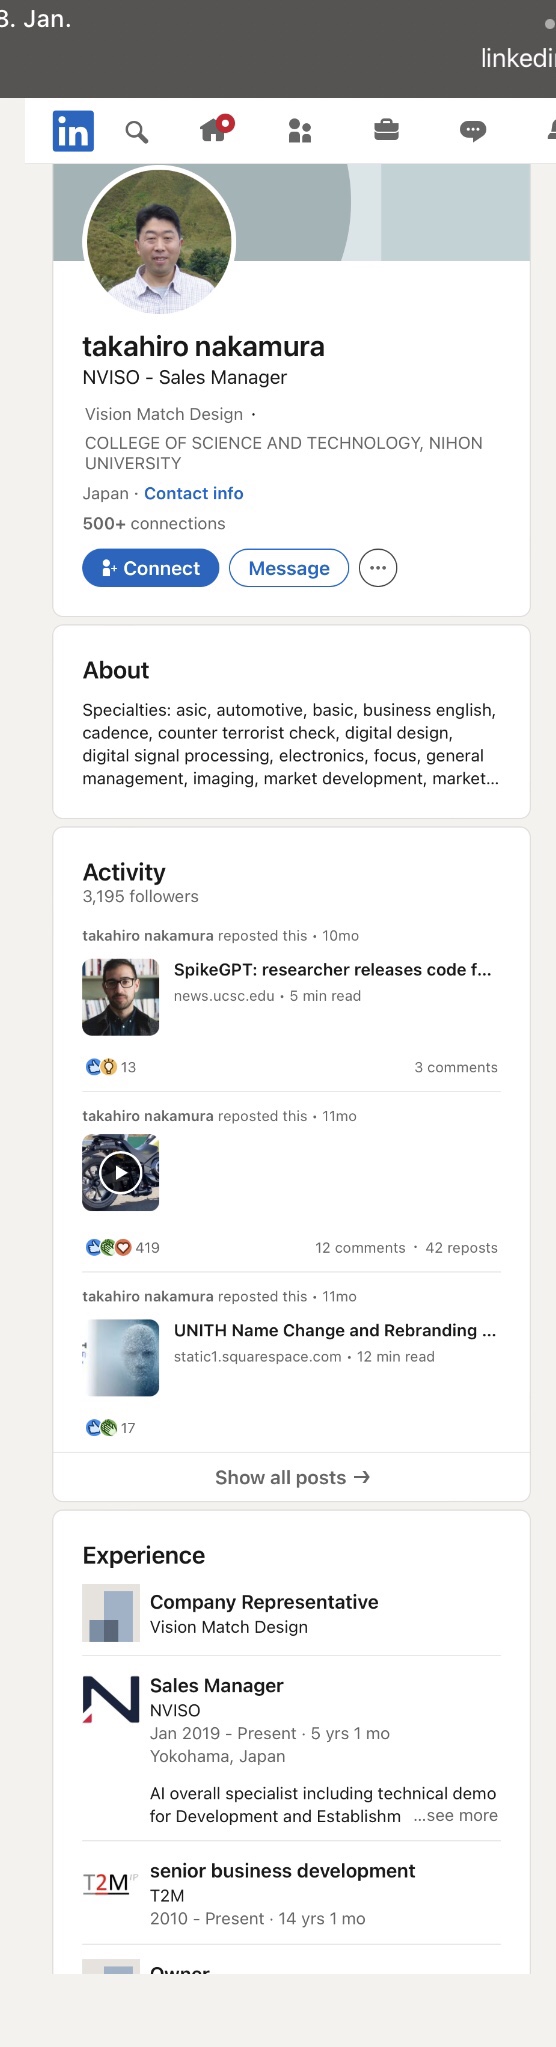This screenshot has width=556, height=2047.
Task: Open the UNITH Name Change and Rebranding post
Action: [335, 1330]
